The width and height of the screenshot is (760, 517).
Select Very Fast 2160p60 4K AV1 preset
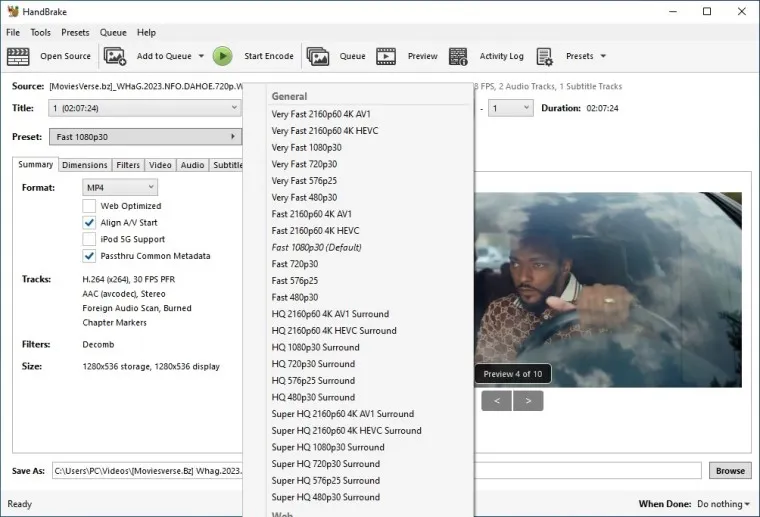pyautogui.click(x=321, y=114)
